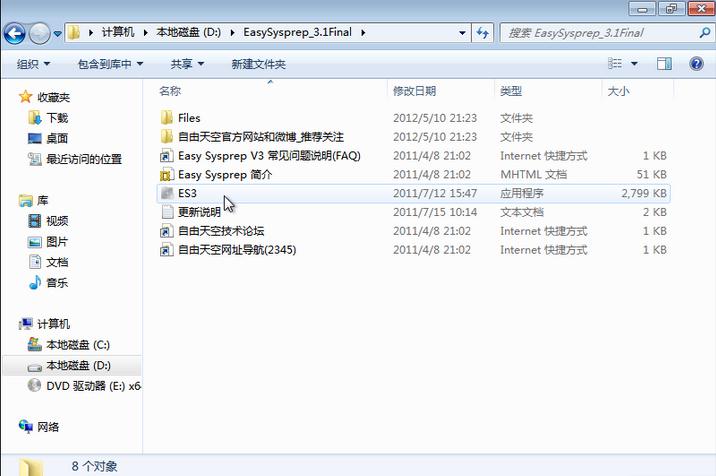Click the file name ES3
Screen dimensions: 716x476
[187, 193]
